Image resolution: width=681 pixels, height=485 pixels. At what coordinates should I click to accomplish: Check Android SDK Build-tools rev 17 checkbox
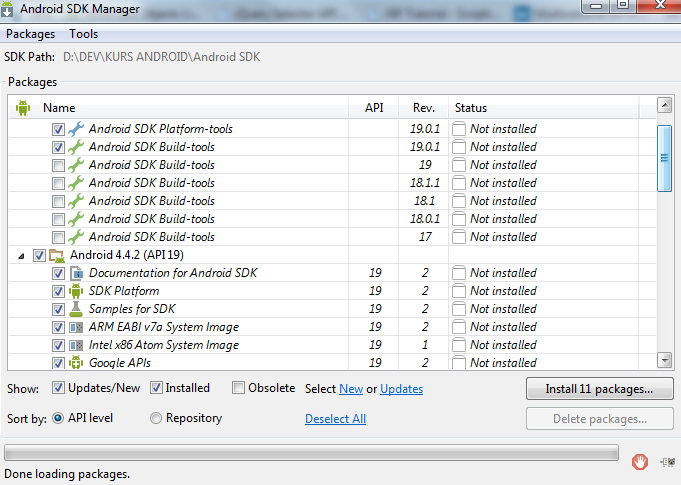point(58,238)
